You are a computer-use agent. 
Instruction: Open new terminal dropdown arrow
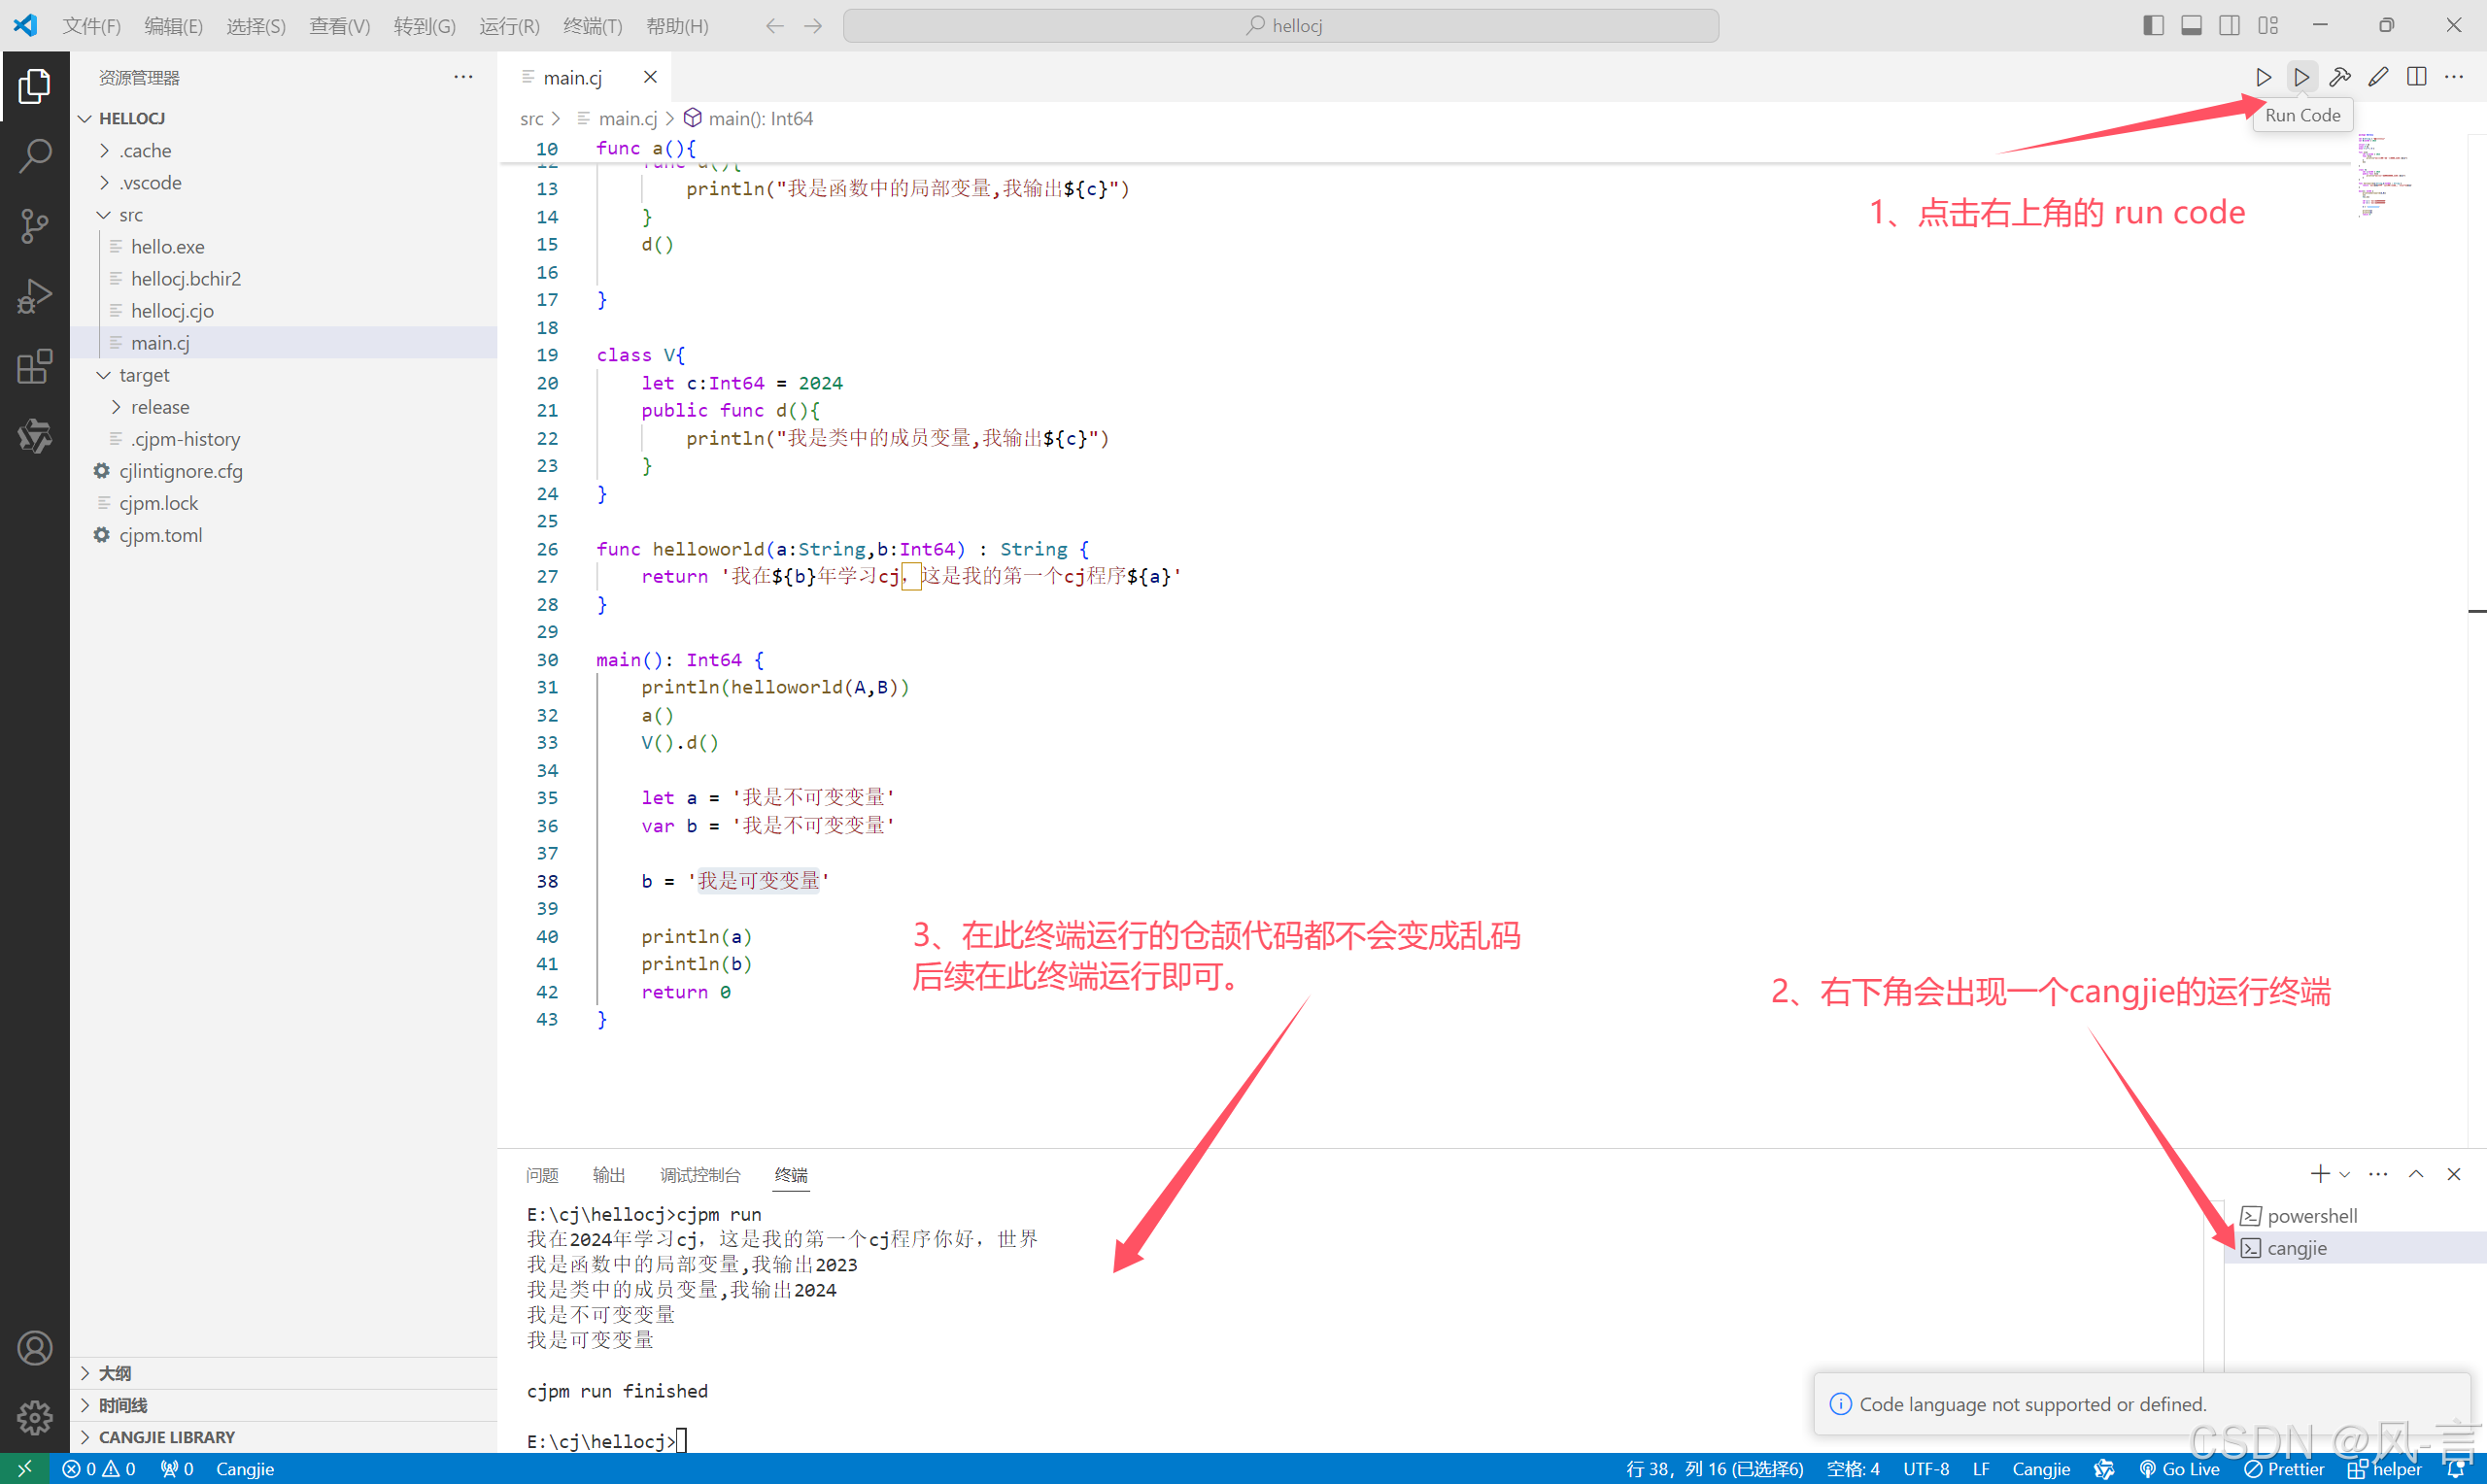click(x=2344, y=1174)
